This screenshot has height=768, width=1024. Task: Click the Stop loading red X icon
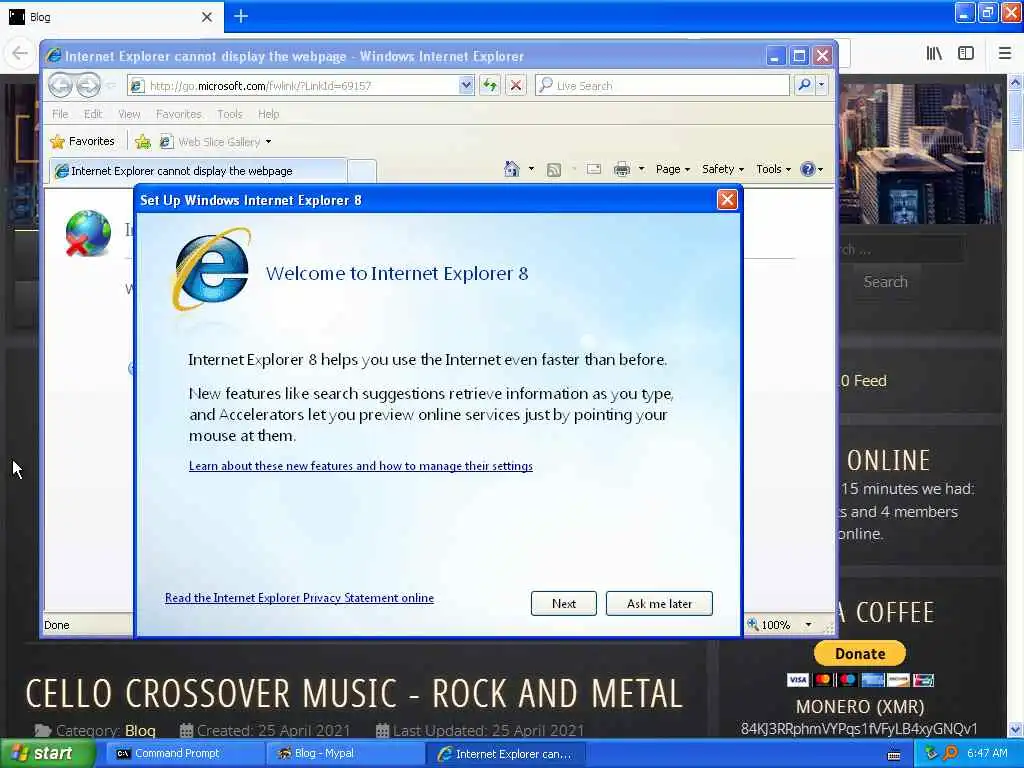coord(516,85)
